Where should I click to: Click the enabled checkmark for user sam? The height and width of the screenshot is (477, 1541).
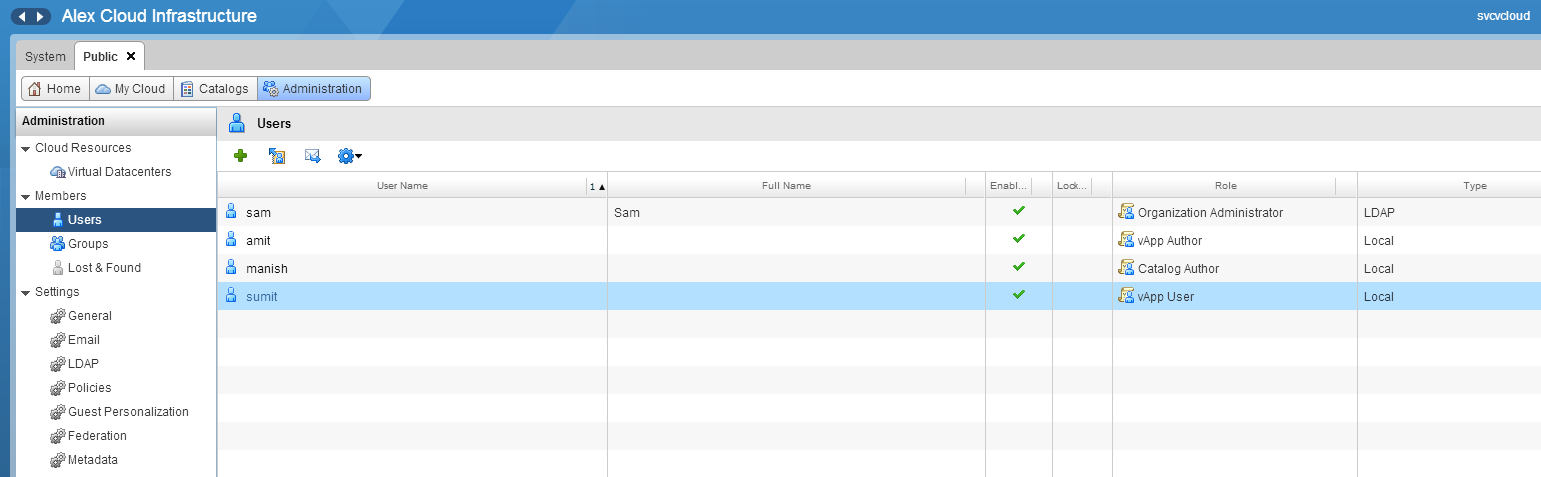click(x=1019, y=211)
